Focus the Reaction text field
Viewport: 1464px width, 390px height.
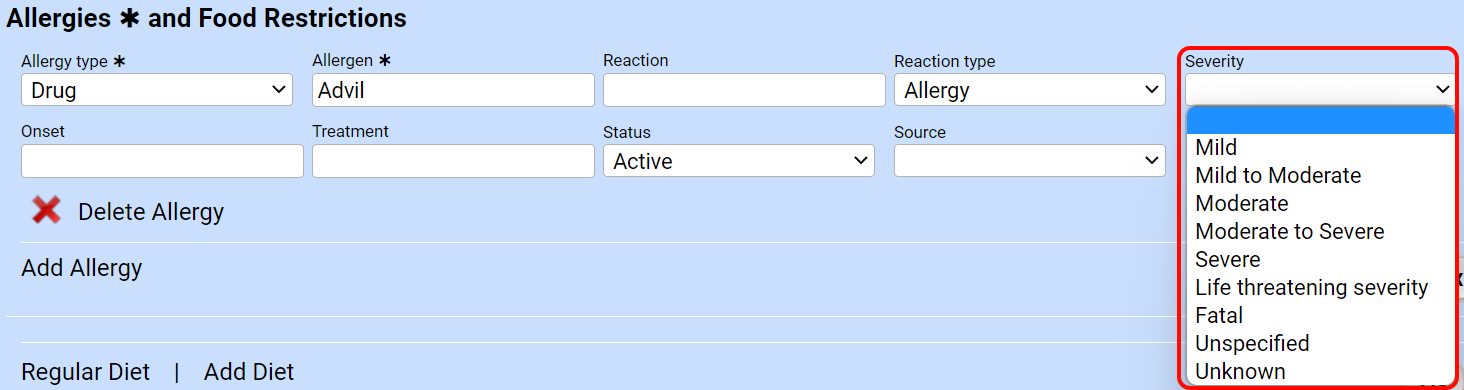tap(744, 90)
